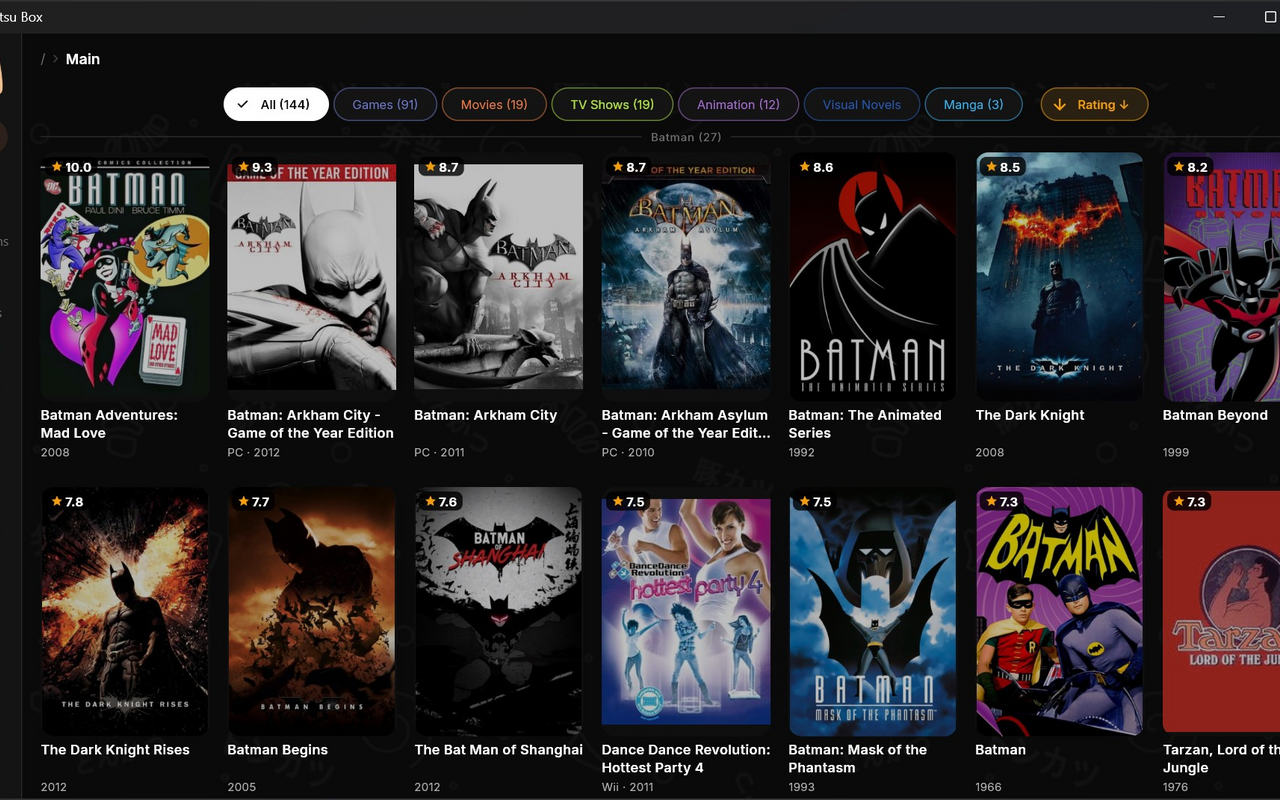Click the Main breadcrumb
This screenshot has height=800, width=1280.
pos(83,59)
